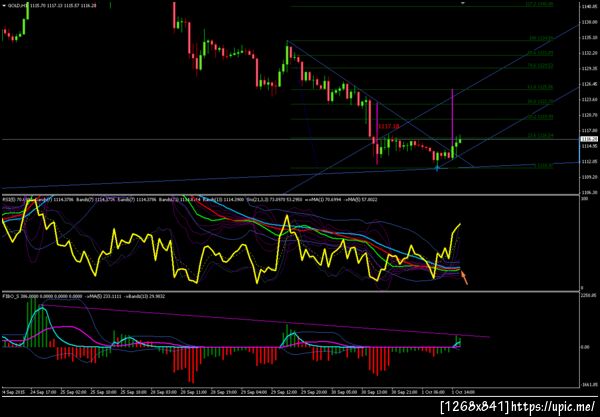Viewport: 600px width, 417px height.
Task: Click the '28 Sep 11:00' time label
Action: pyautogui.click(x=194, y=393)
